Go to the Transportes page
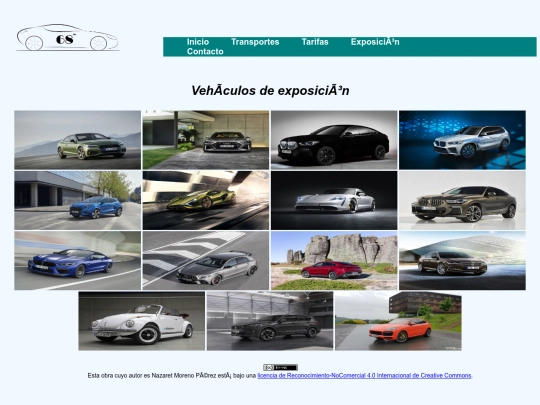The width and height of the screenshot is (540, 405). (255, 42)
